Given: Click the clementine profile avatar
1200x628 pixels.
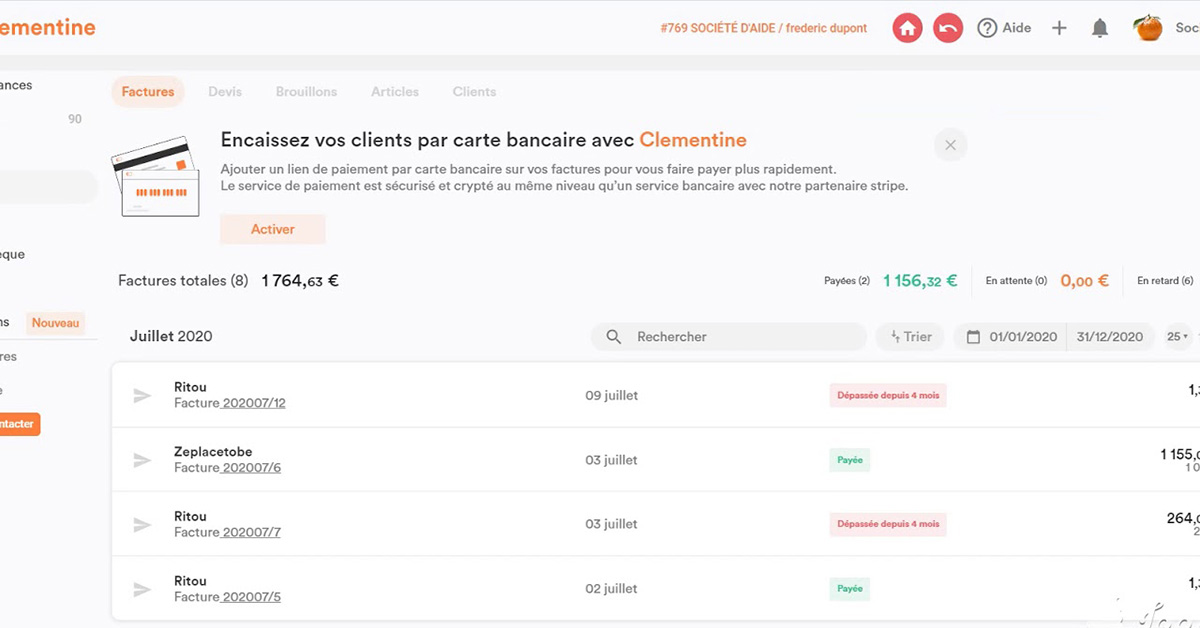Looking at the screenshot, I should pos(1148,28).
